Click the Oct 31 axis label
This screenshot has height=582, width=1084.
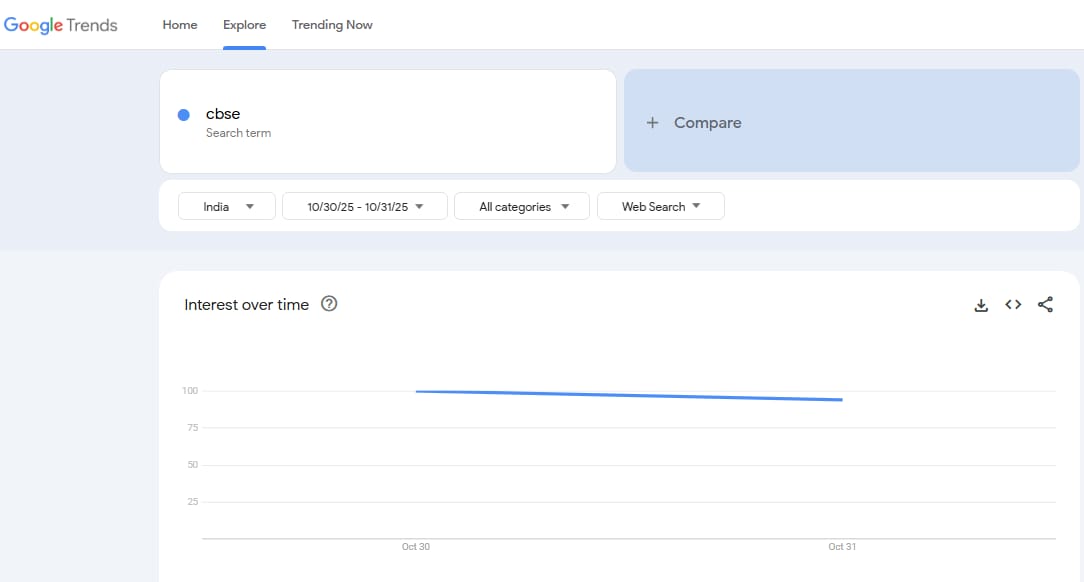point(842,547)
